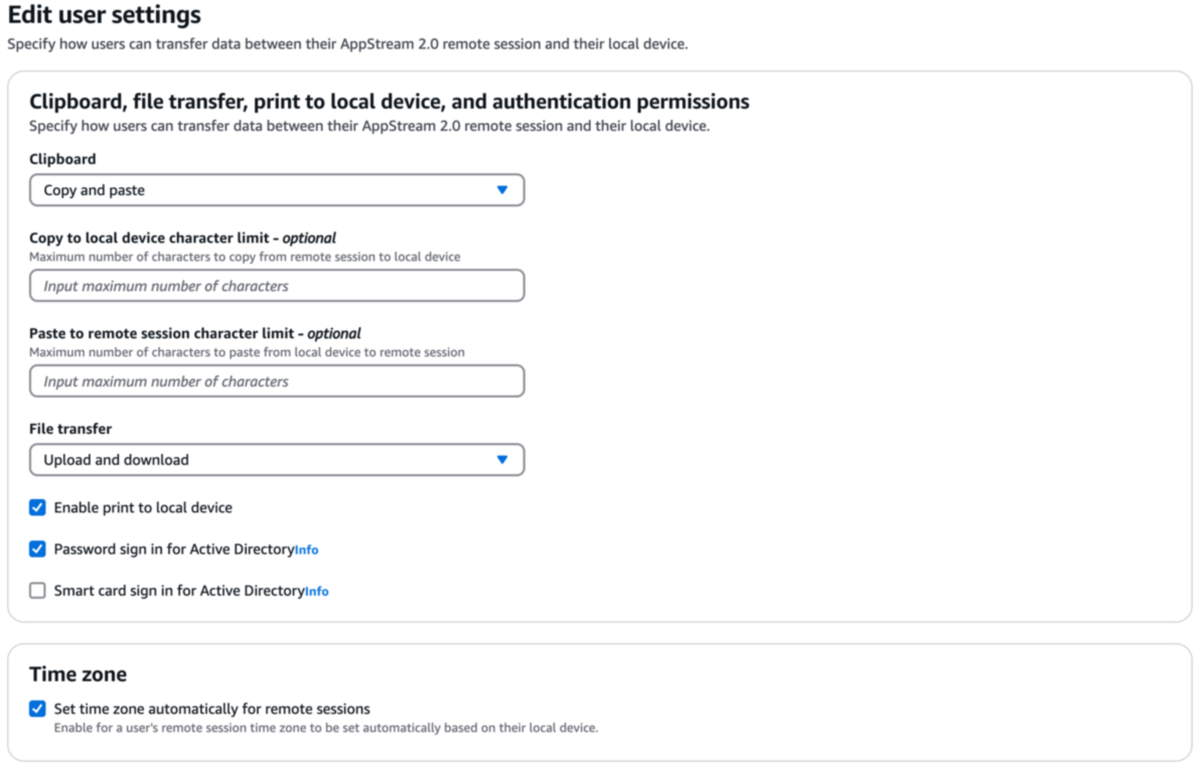This screenshot has width=1200, height=773.
Task: Uncheck Set time zone automatically for remote sessions
Action: (38, 709)
